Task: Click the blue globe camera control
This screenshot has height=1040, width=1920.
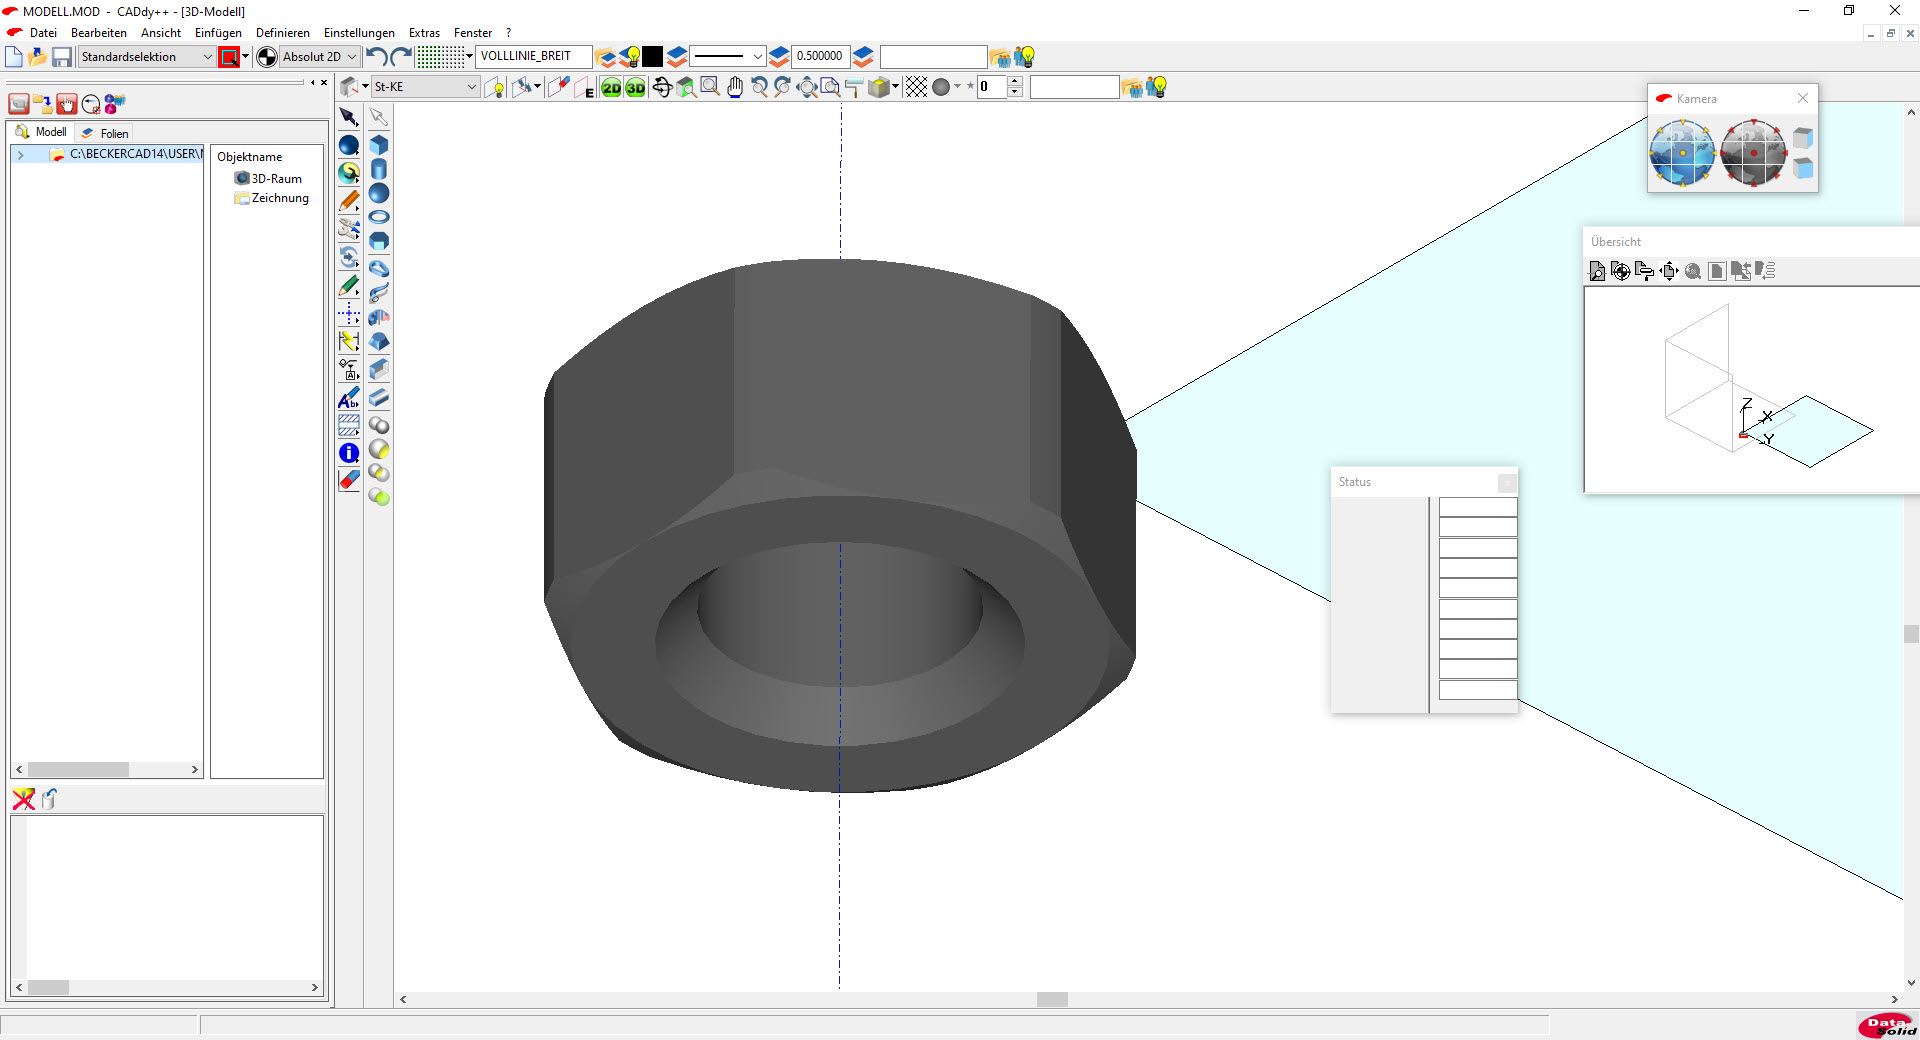Action: 1682,152
